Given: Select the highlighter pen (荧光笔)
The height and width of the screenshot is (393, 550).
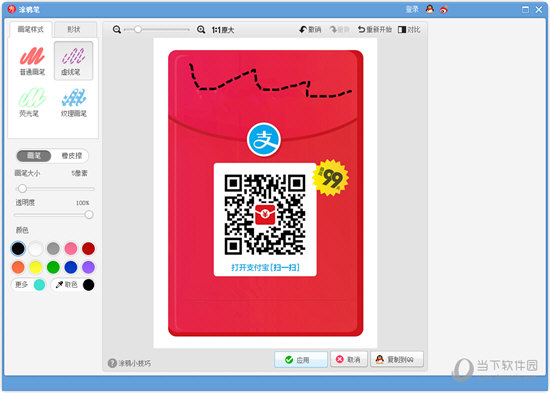Looking at the screenshot, I should (32, 102).
